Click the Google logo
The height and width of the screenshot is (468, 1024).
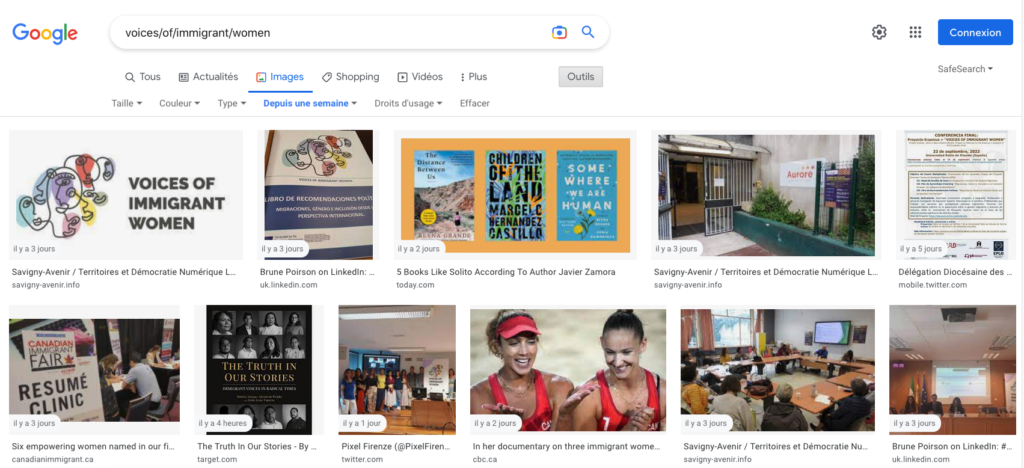pyautogui.click(x=45, y=33)
